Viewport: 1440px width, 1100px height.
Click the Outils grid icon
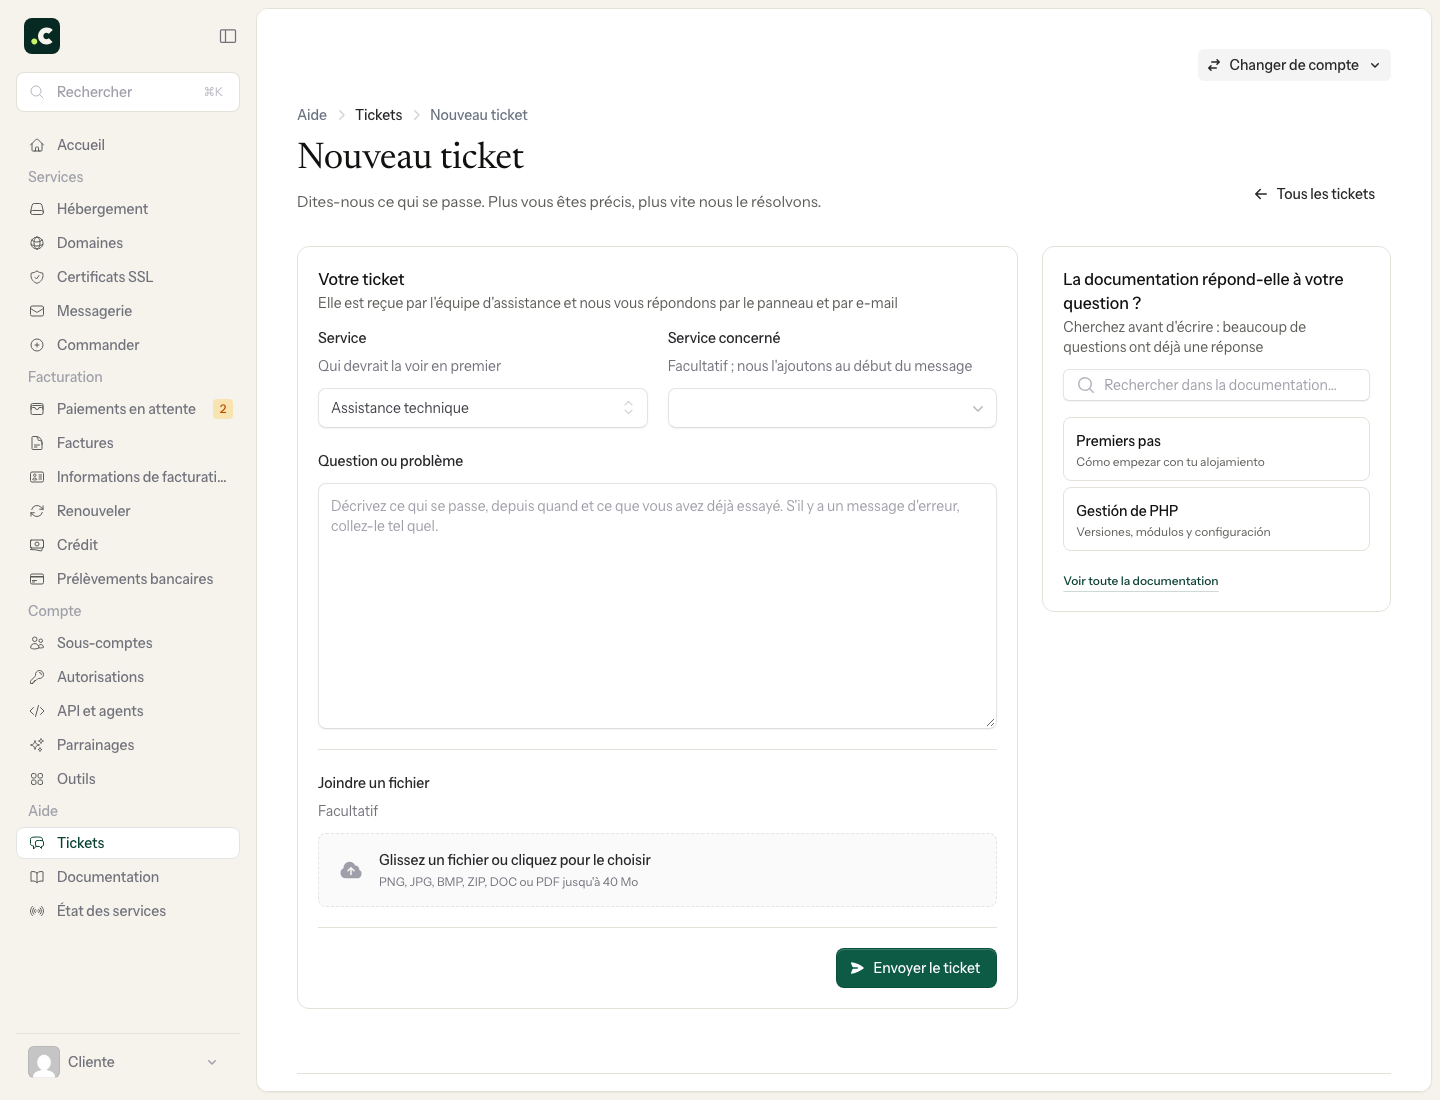click(x=37, y=779)
